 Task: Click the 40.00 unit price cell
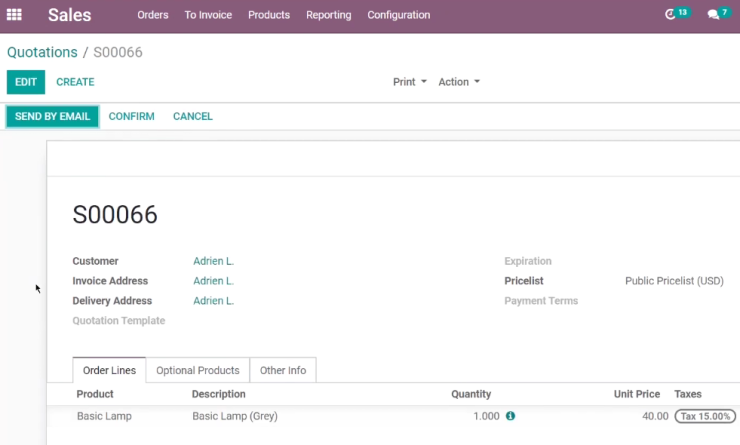tap(655, 416)
